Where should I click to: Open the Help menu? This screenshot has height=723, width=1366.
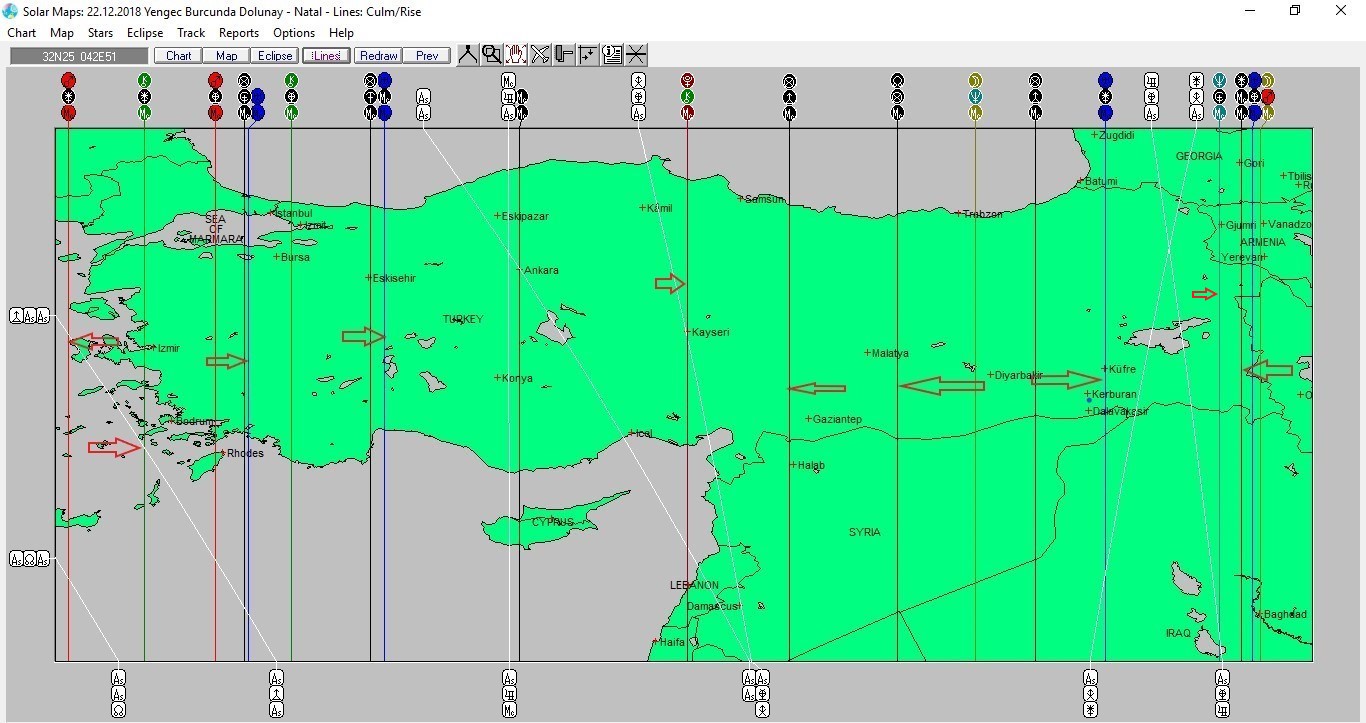click(341, 33)
